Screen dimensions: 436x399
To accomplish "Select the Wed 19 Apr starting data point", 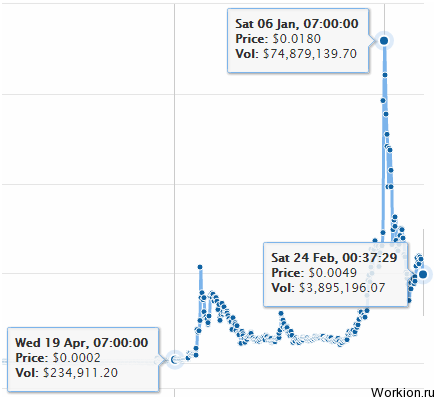I will 174,360.
